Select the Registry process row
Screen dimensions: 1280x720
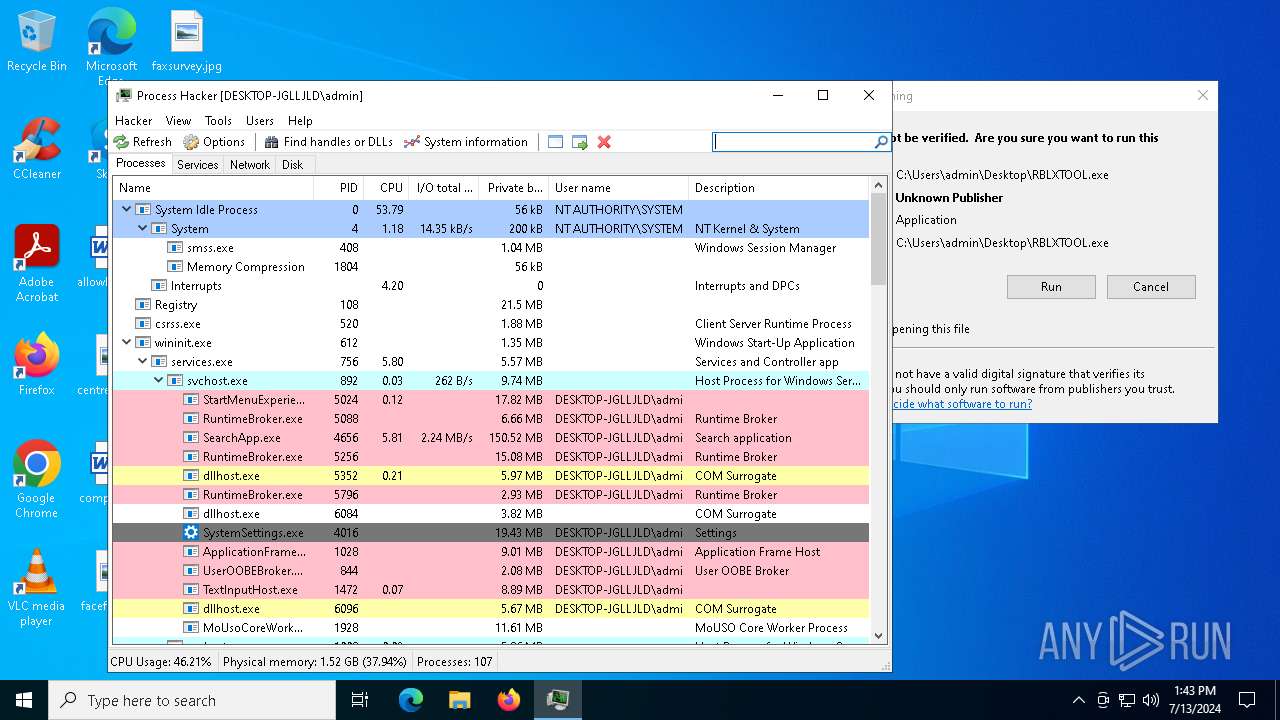(x=490, y=305)
